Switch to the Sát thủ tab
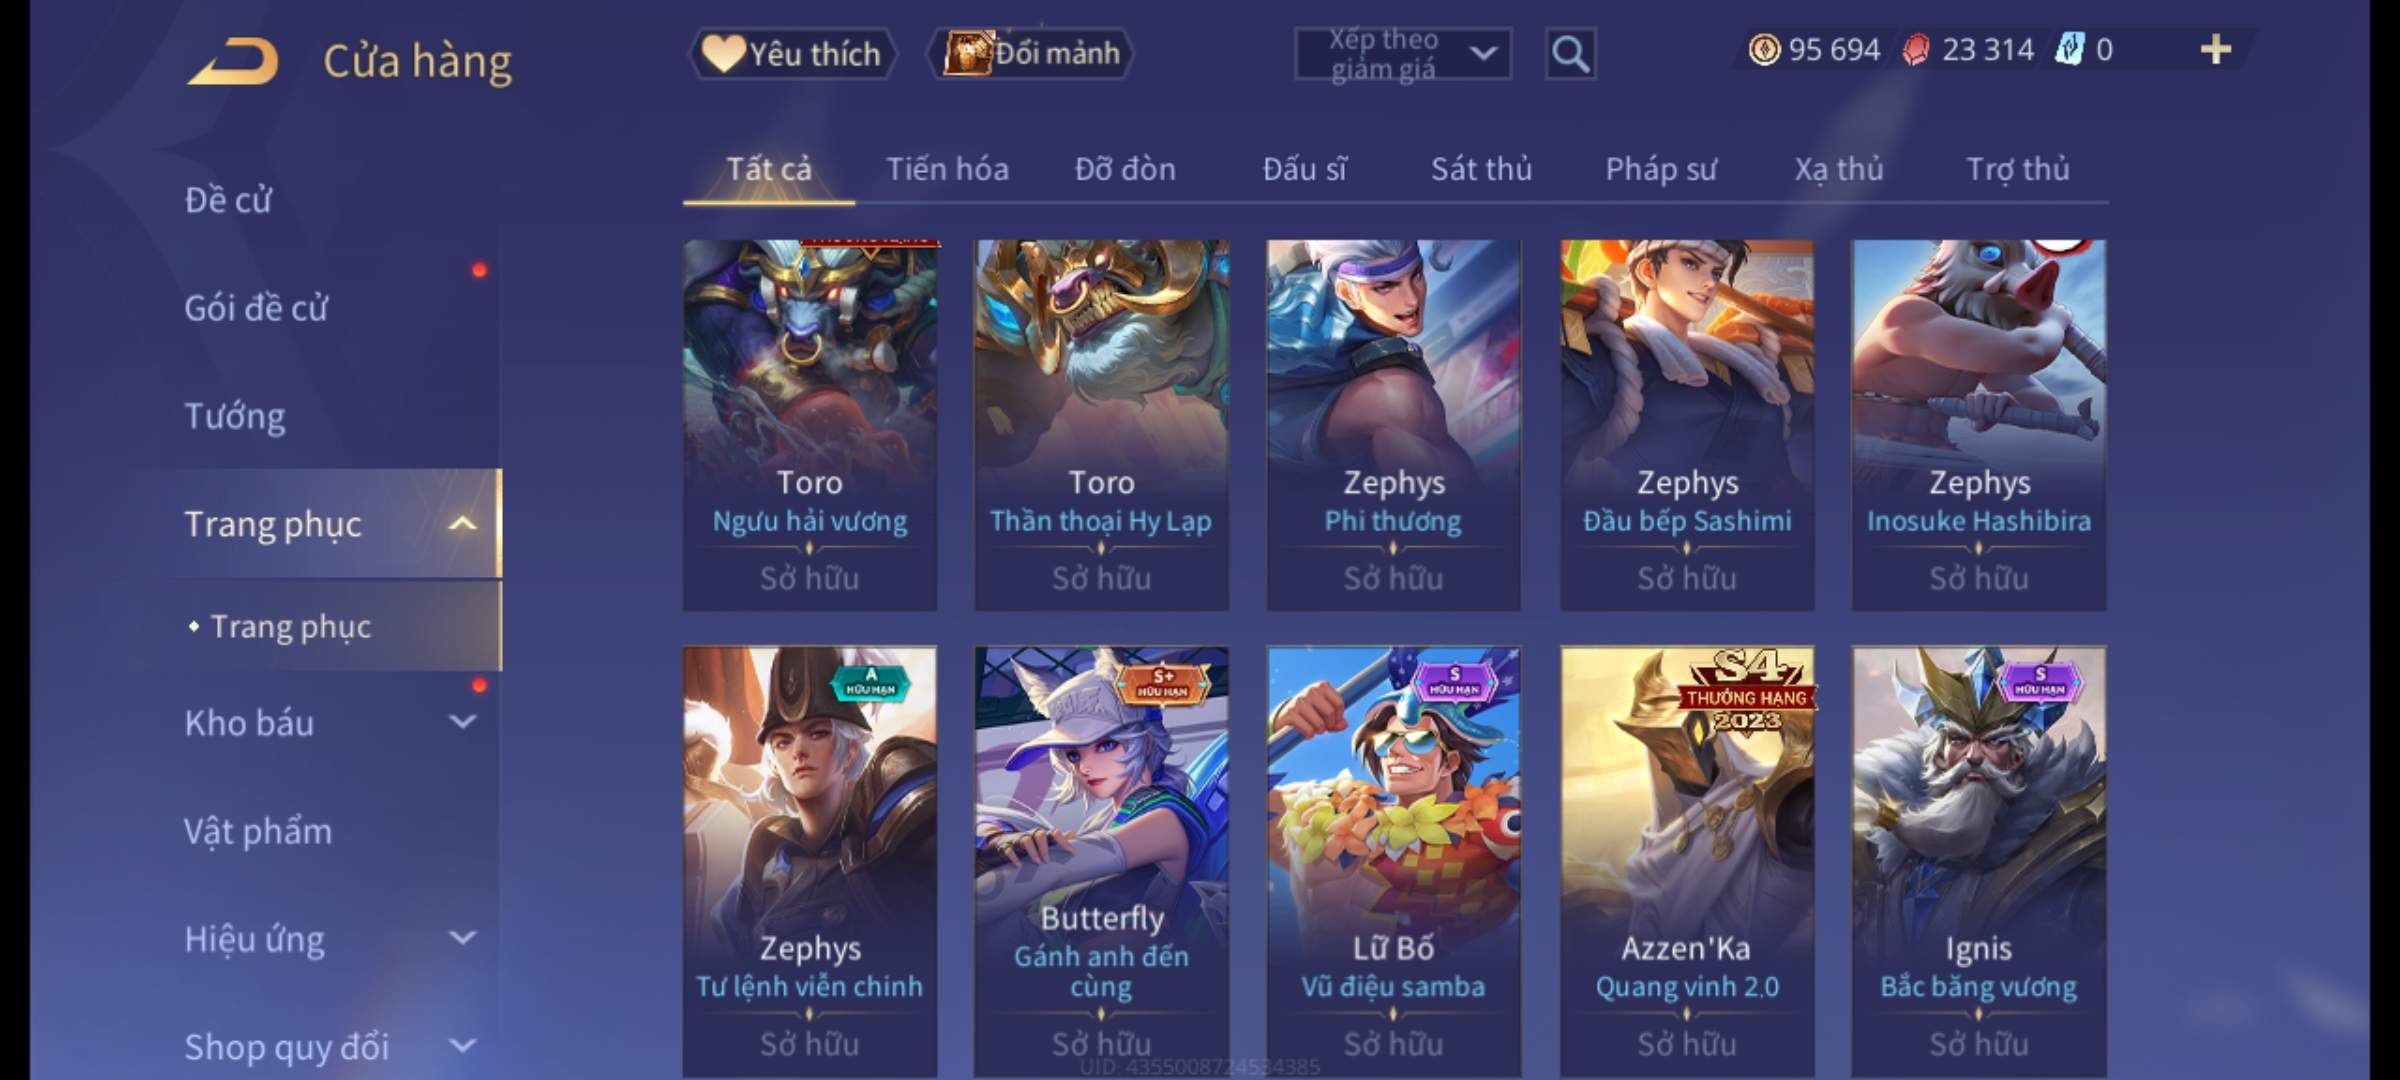Screen dimensions: 2400x1080 1481,169
